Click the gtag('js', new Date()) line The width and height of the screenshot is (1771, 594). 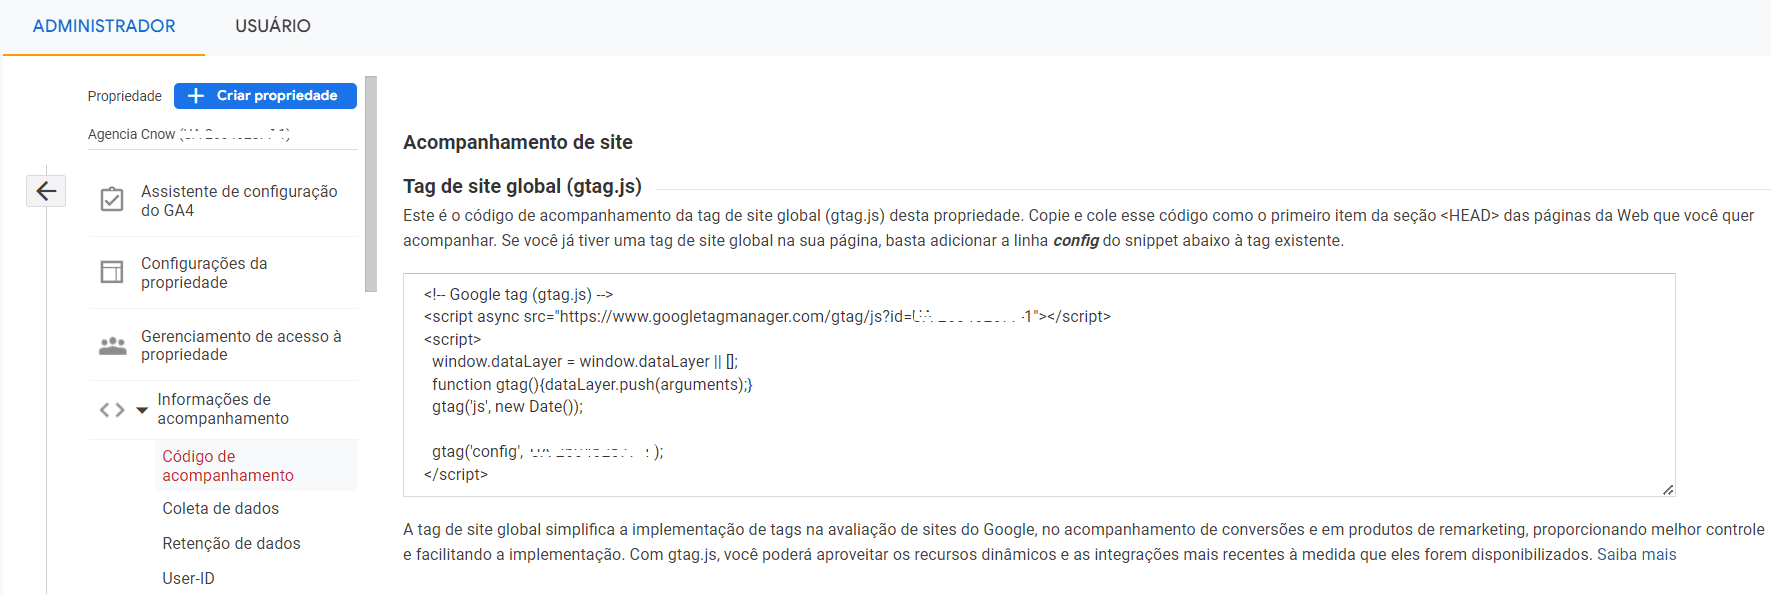click(x=507, y=407)
